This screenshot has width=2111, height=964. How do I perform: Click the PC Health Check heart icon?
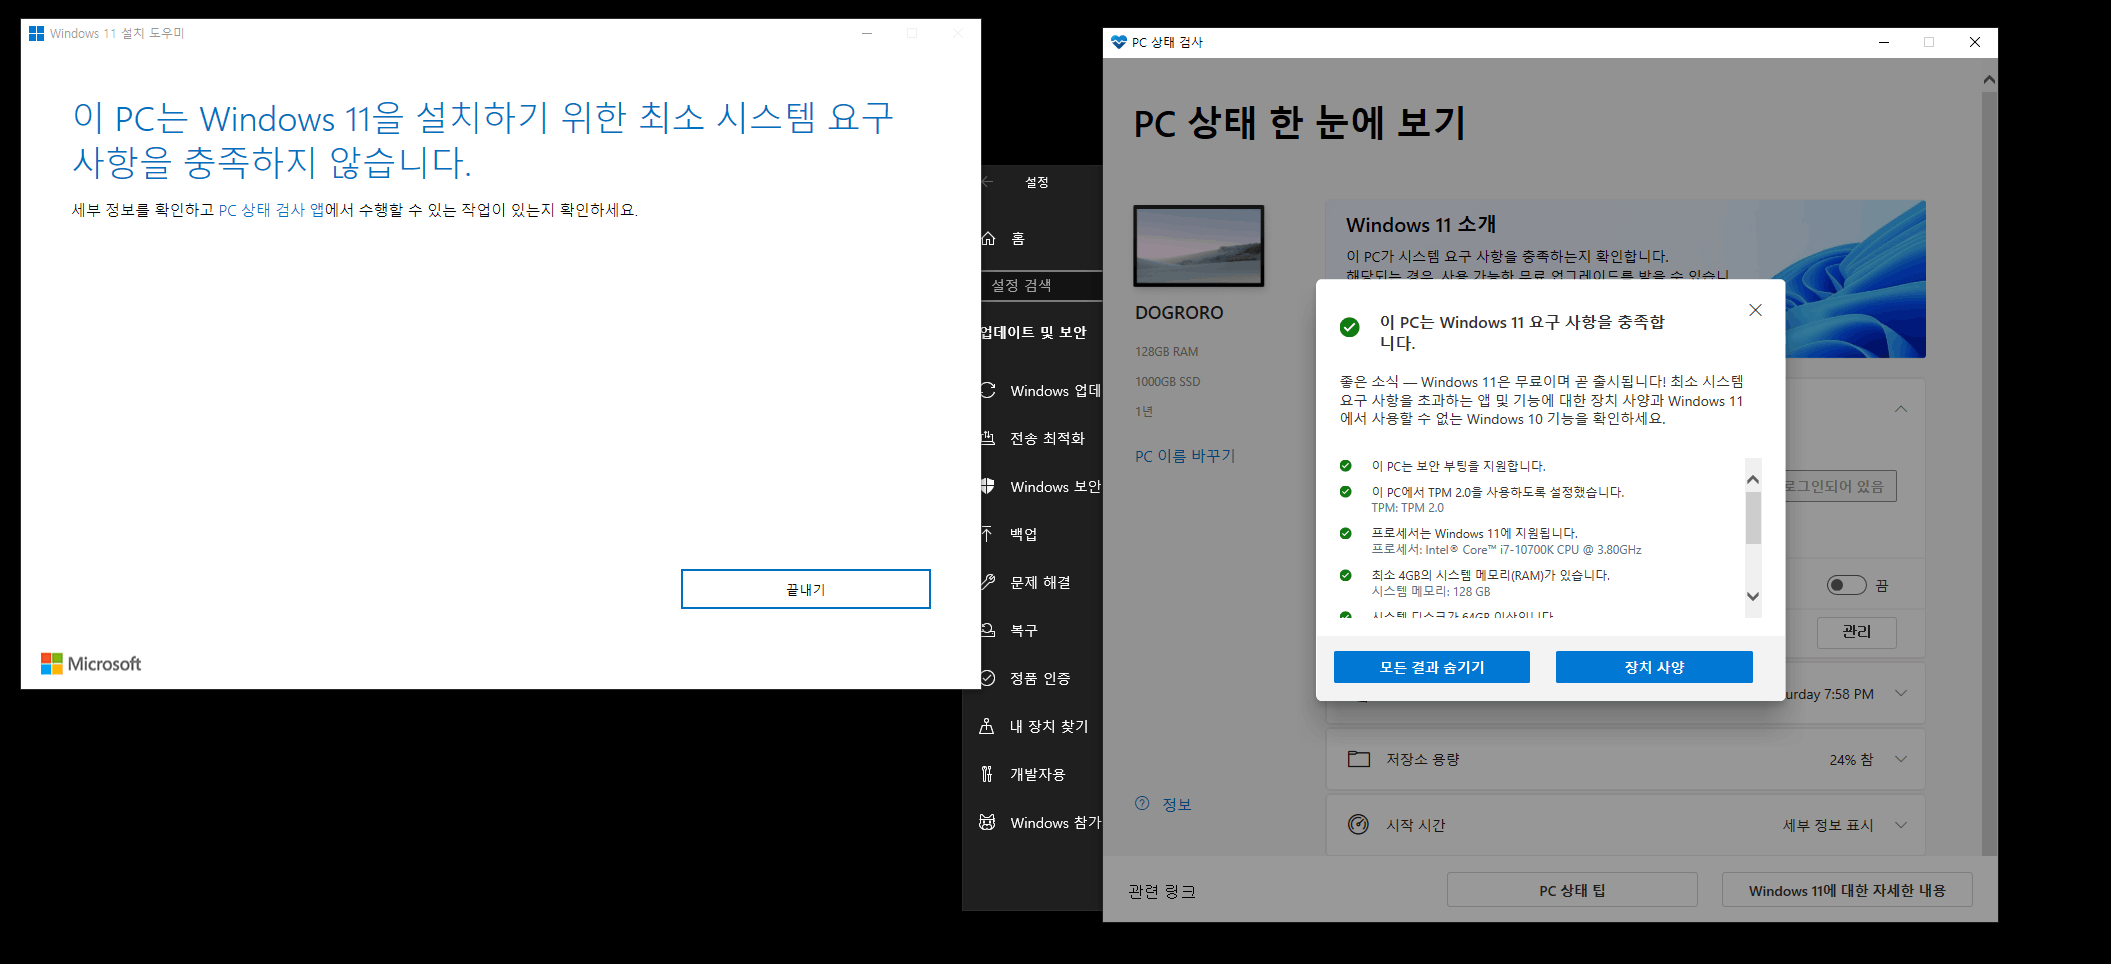click(x=1119, y=42)
